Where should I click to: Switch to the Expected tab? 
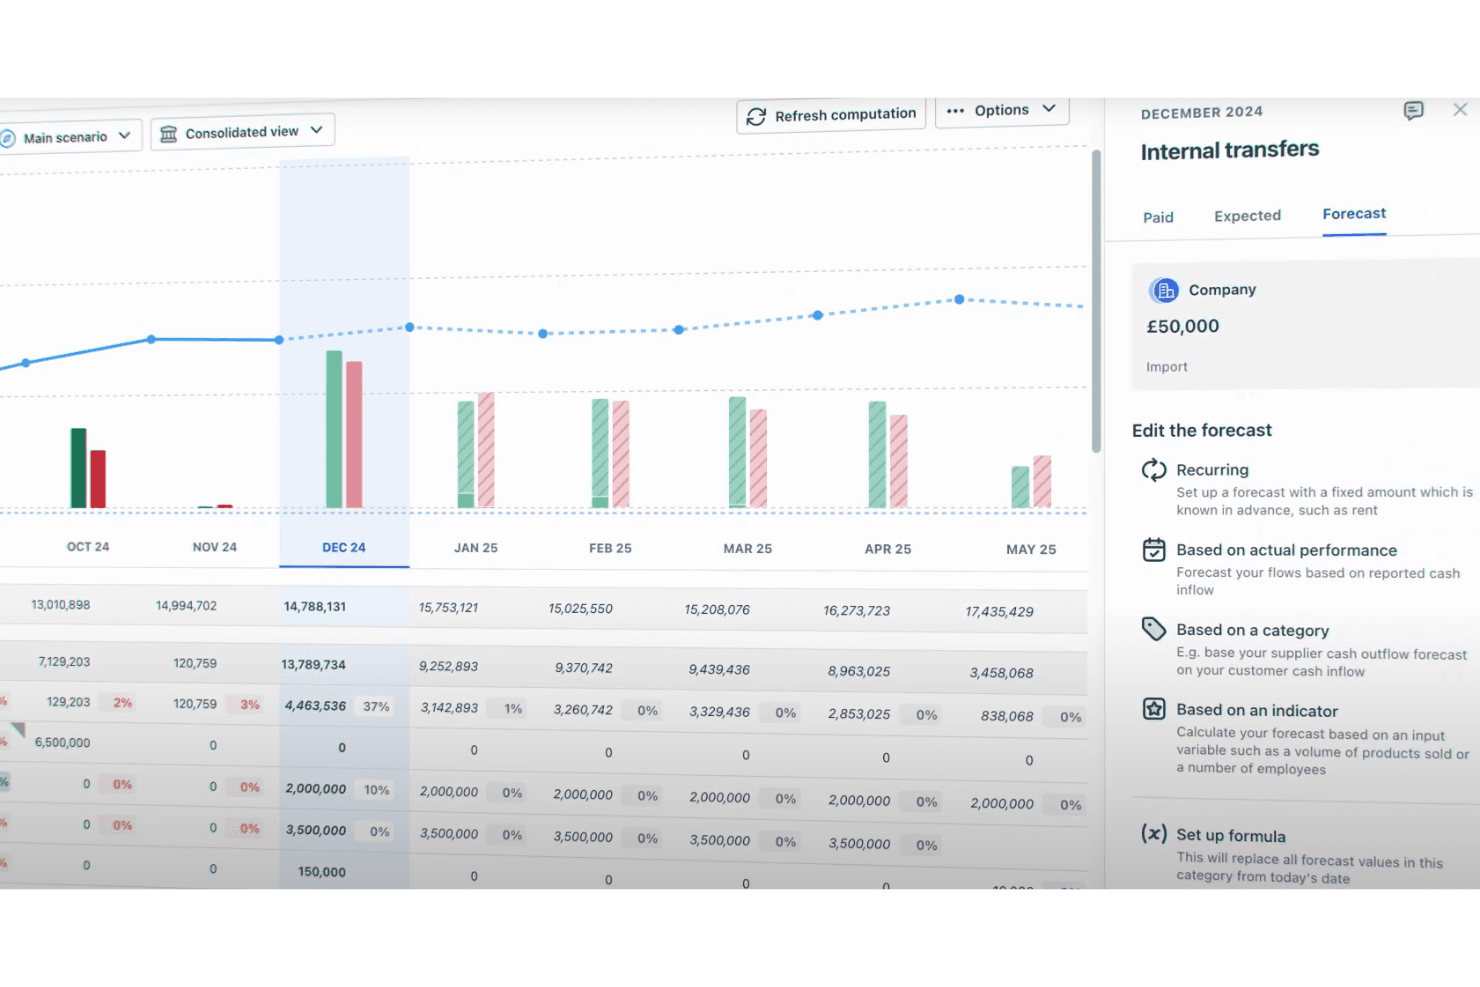pos(1247,216)
